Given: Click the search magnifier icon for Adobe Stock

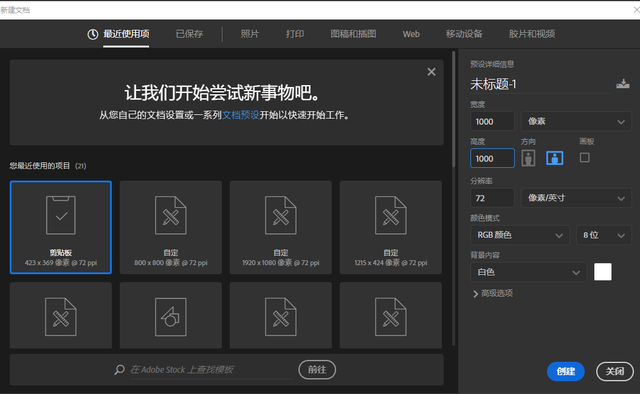Looking at the screenshot, I should [119, 370].
